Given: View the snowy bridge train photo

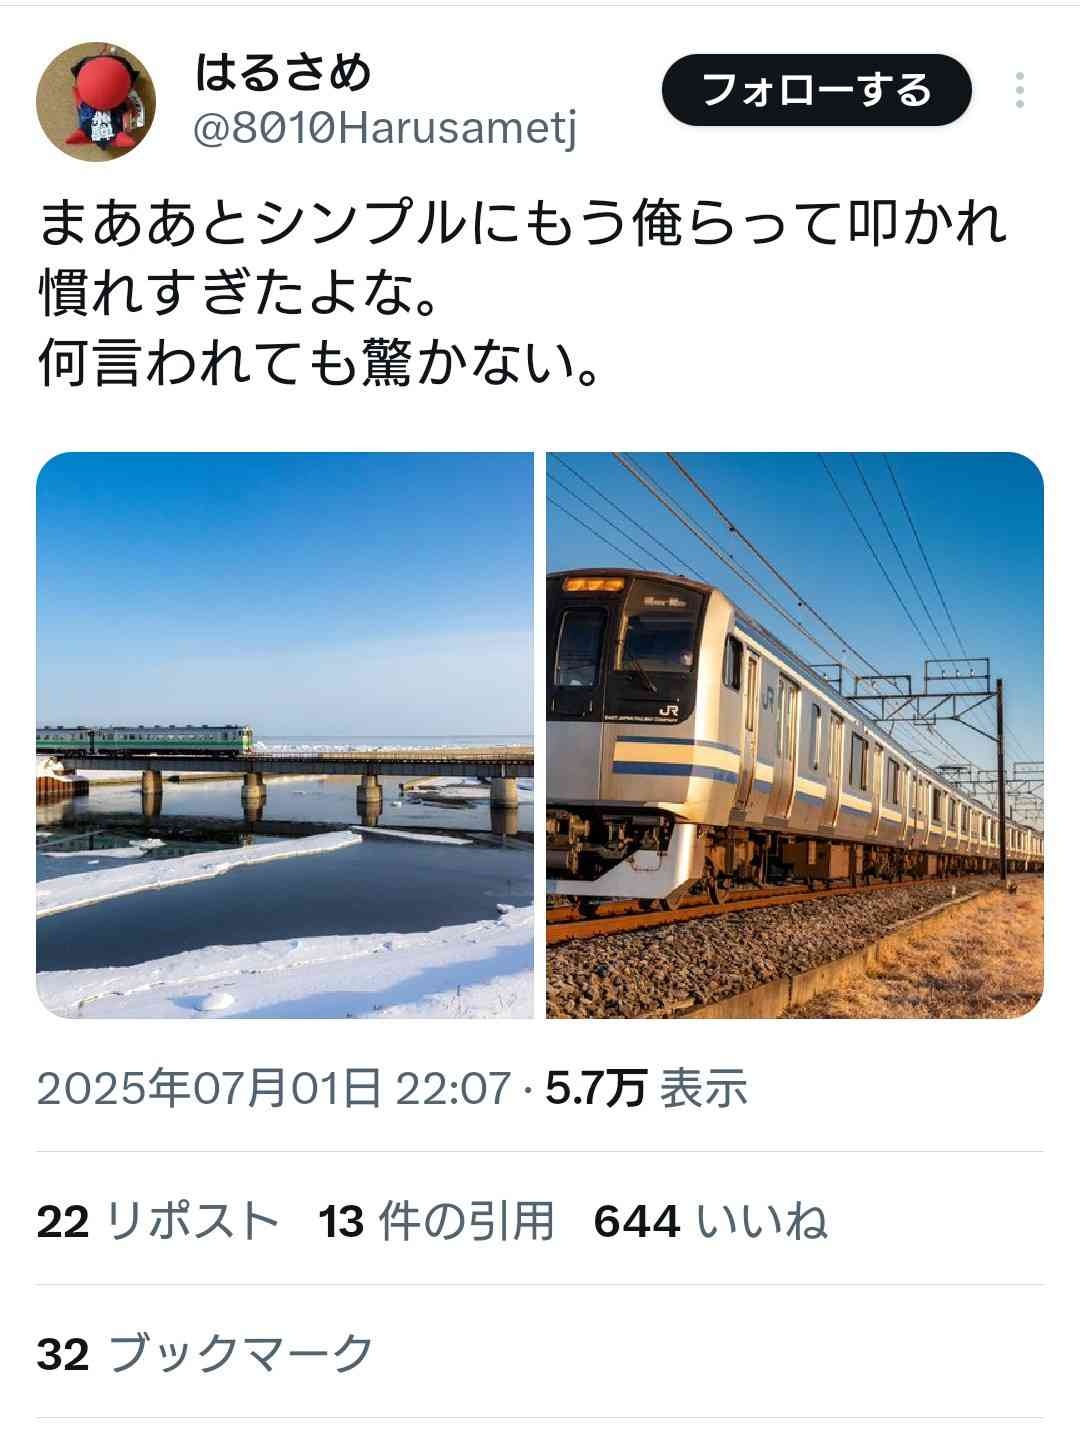Looking at the screenshot, I should (x=285, y=735).
